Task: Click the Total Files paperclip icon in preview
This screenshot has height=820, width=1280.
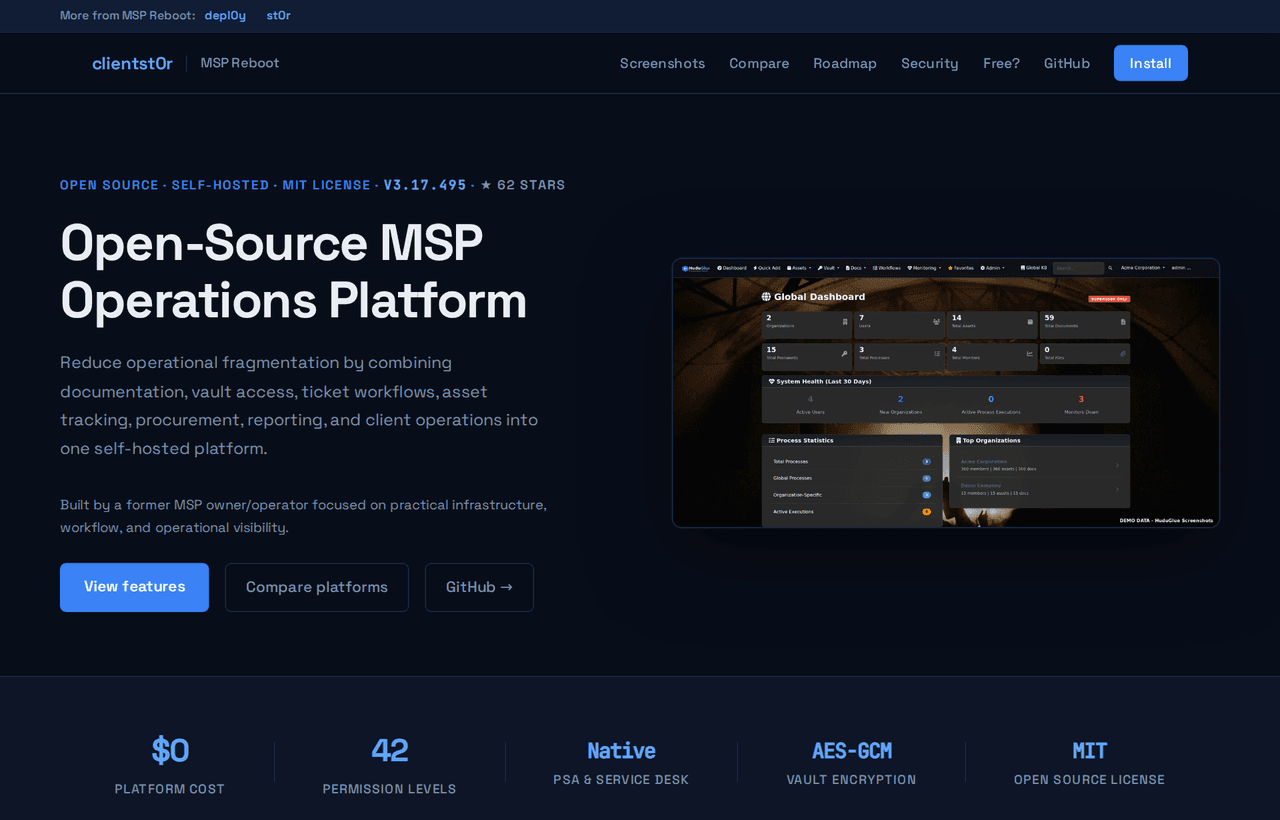Action: 1123,354
